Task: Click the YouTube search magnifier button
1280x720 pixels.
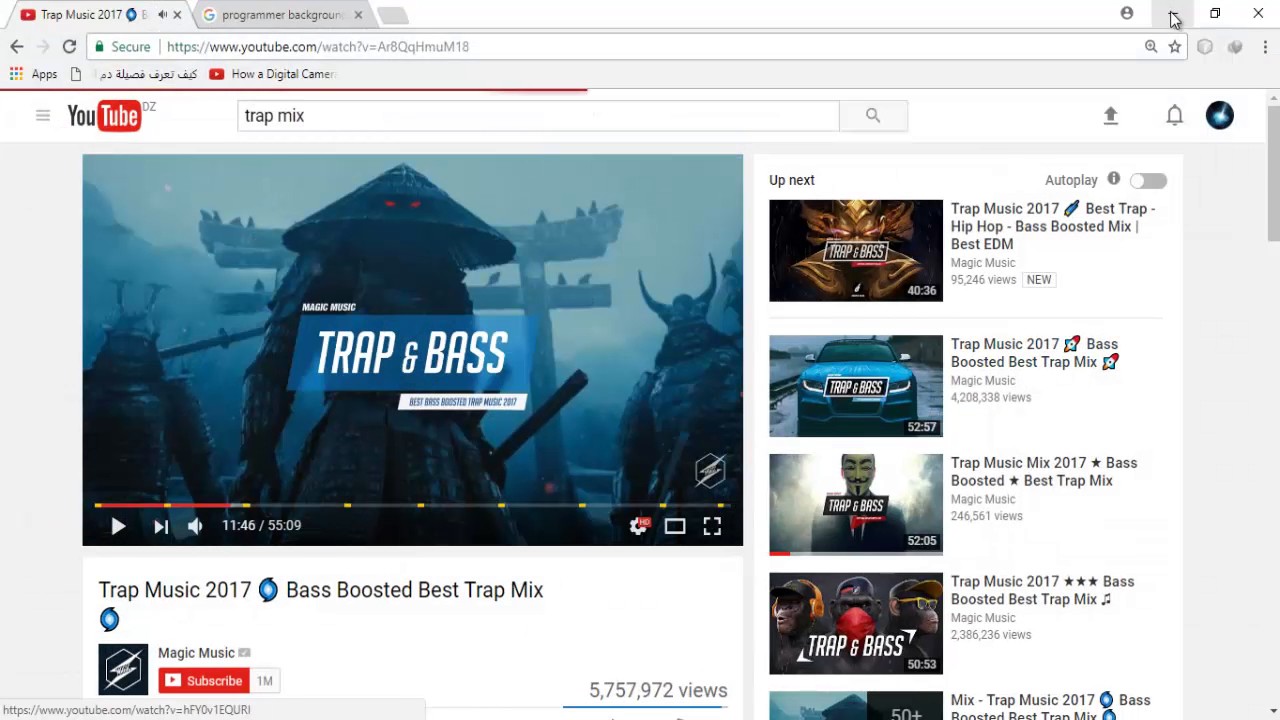Action: coord(873,116)
